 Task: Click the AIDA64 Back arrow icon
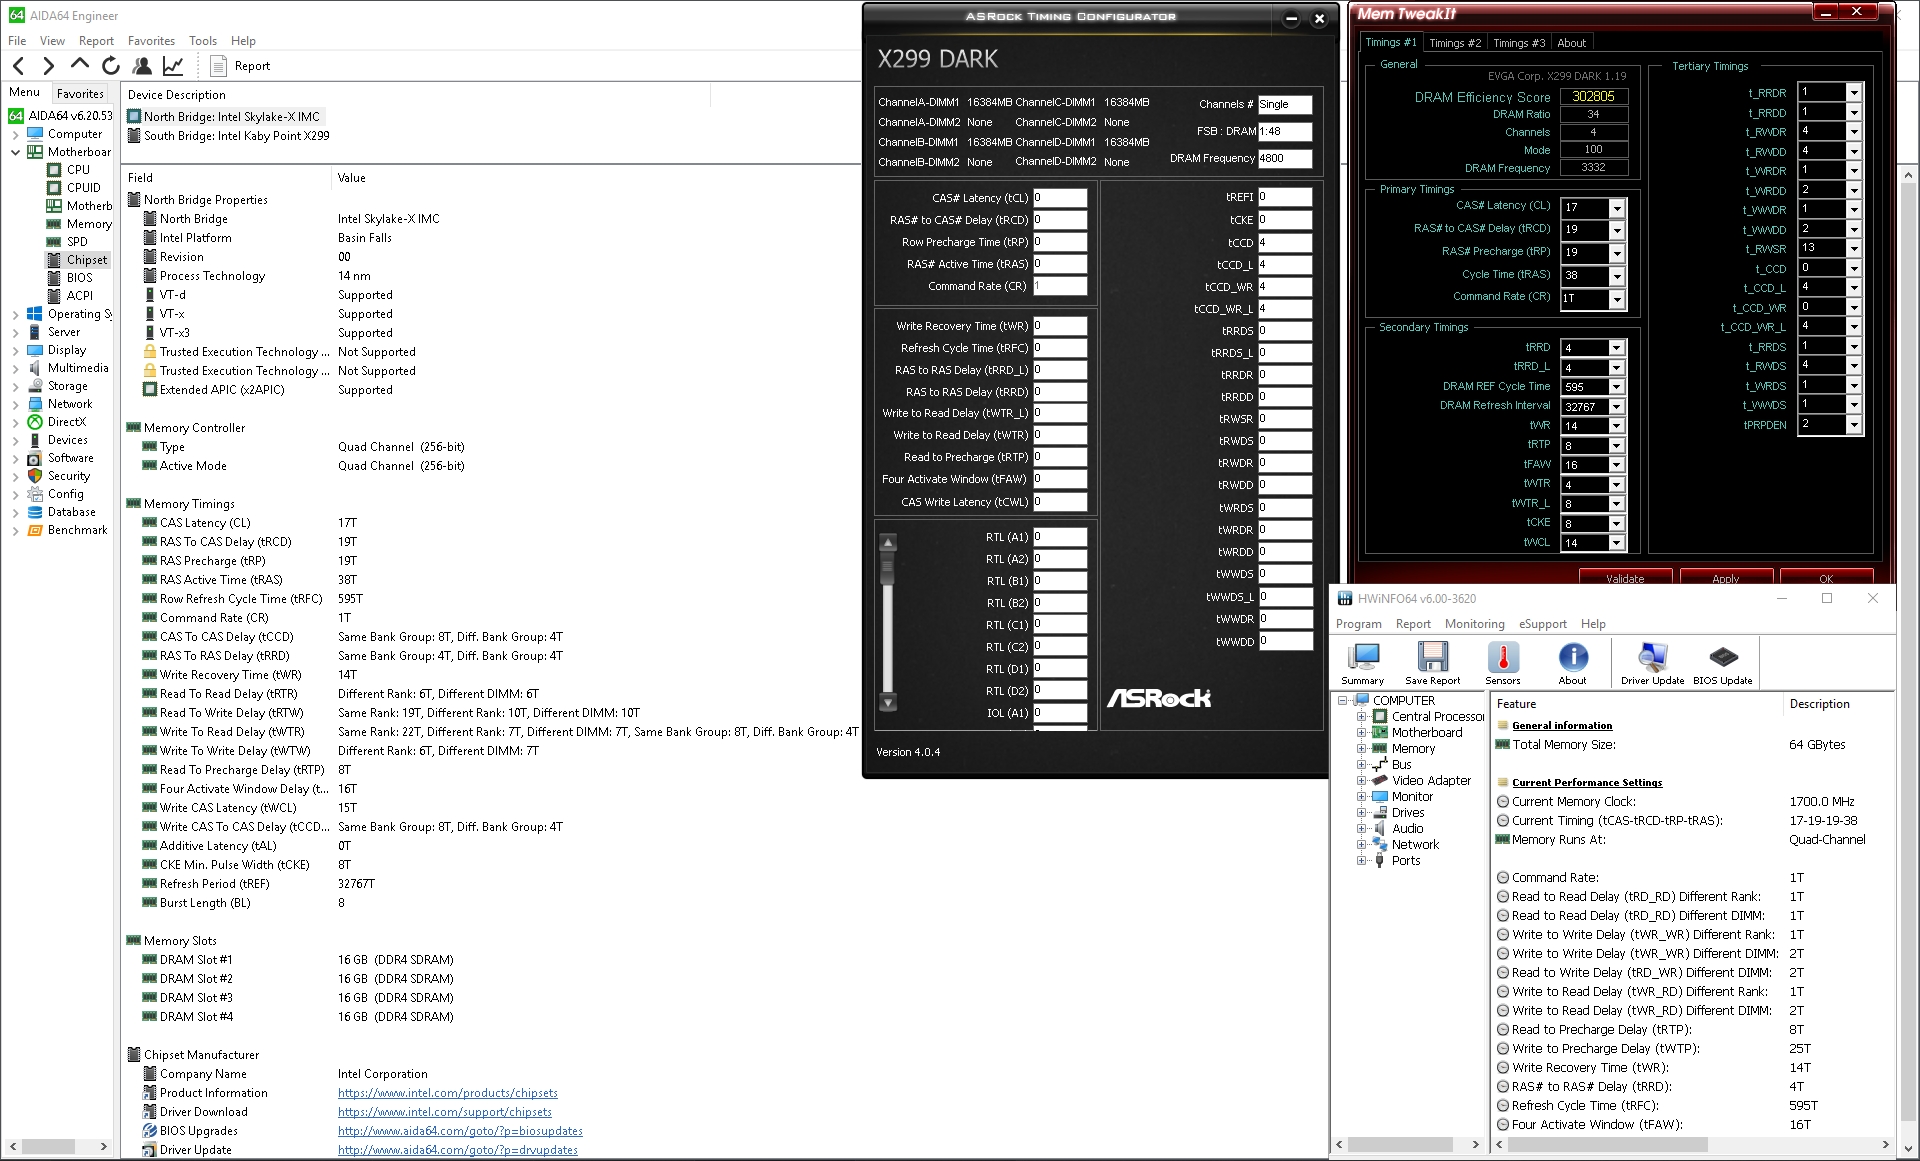19,66
